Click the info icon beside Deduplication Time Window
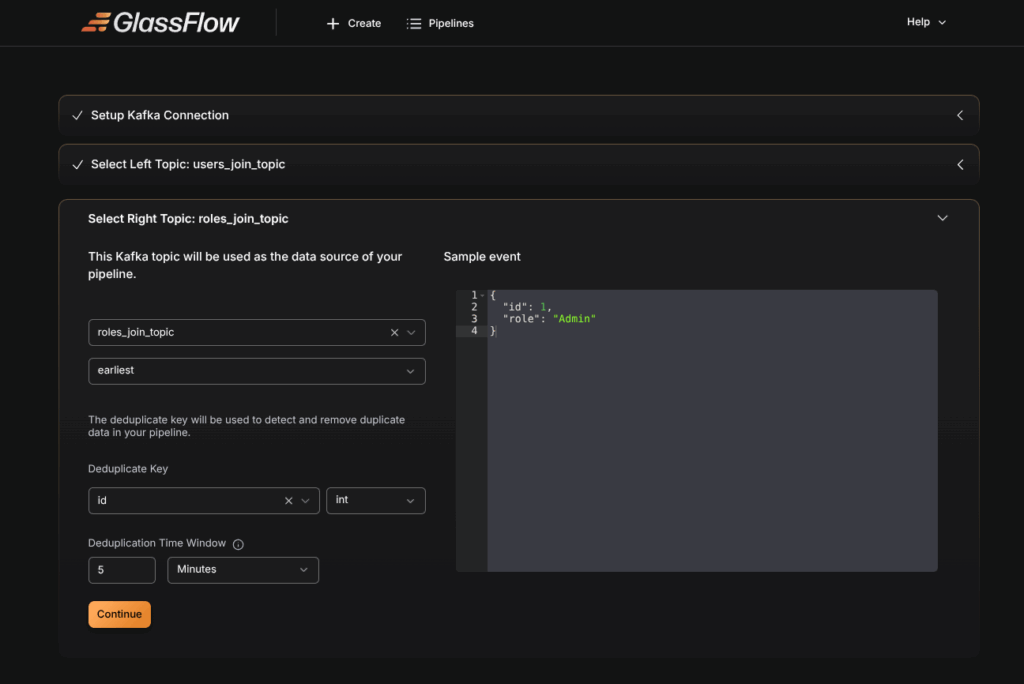 [238, 544]
